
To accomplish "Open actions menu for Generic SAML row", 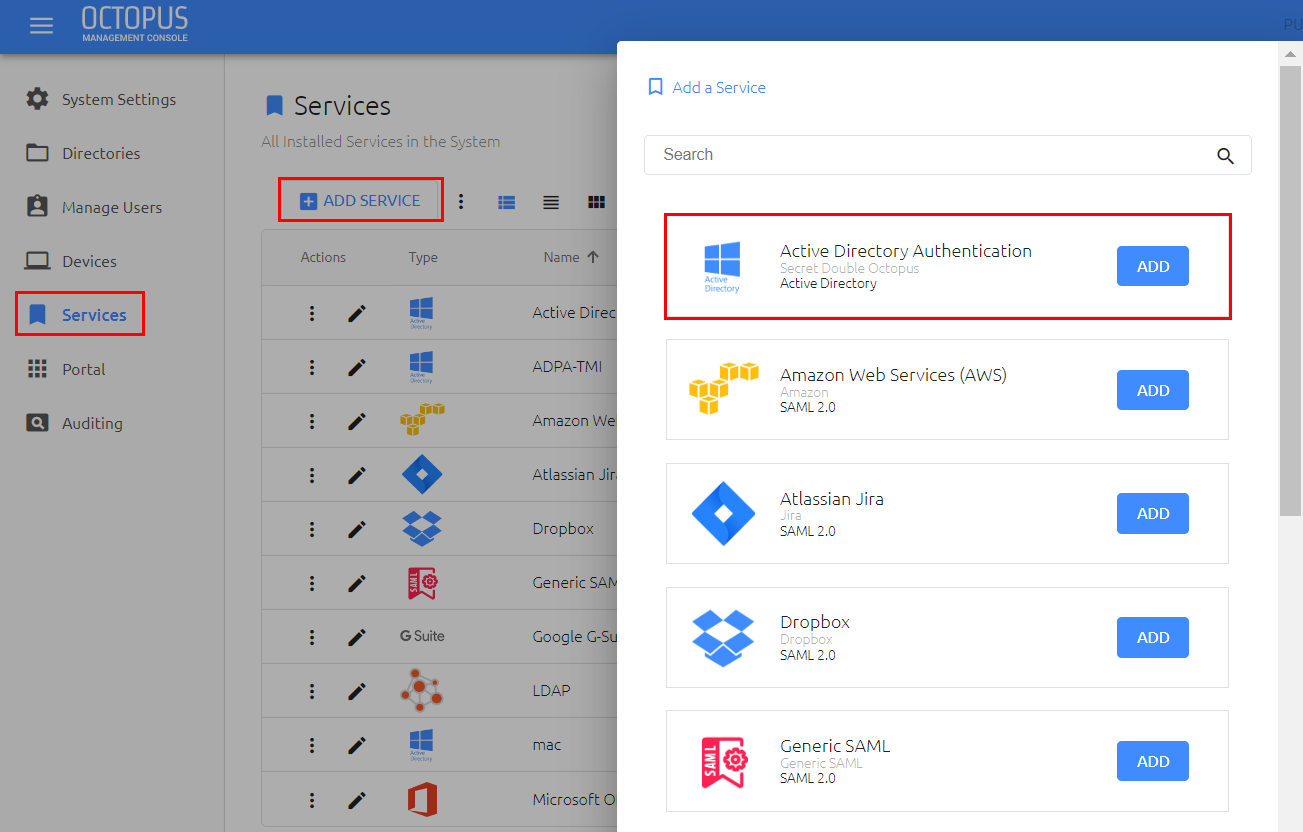I will (x=312, y=583).
